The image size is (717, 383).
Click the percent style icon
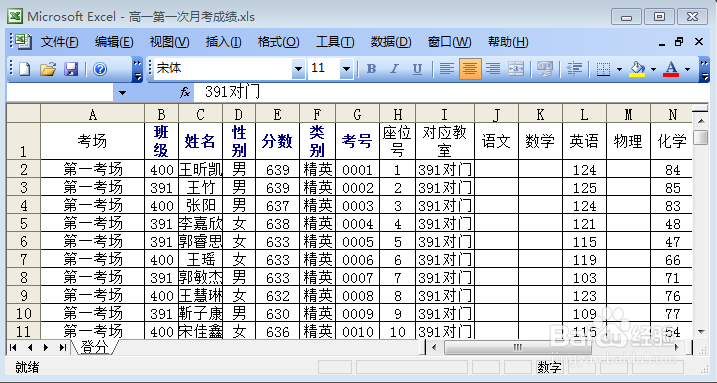click(x=545, y=69)
